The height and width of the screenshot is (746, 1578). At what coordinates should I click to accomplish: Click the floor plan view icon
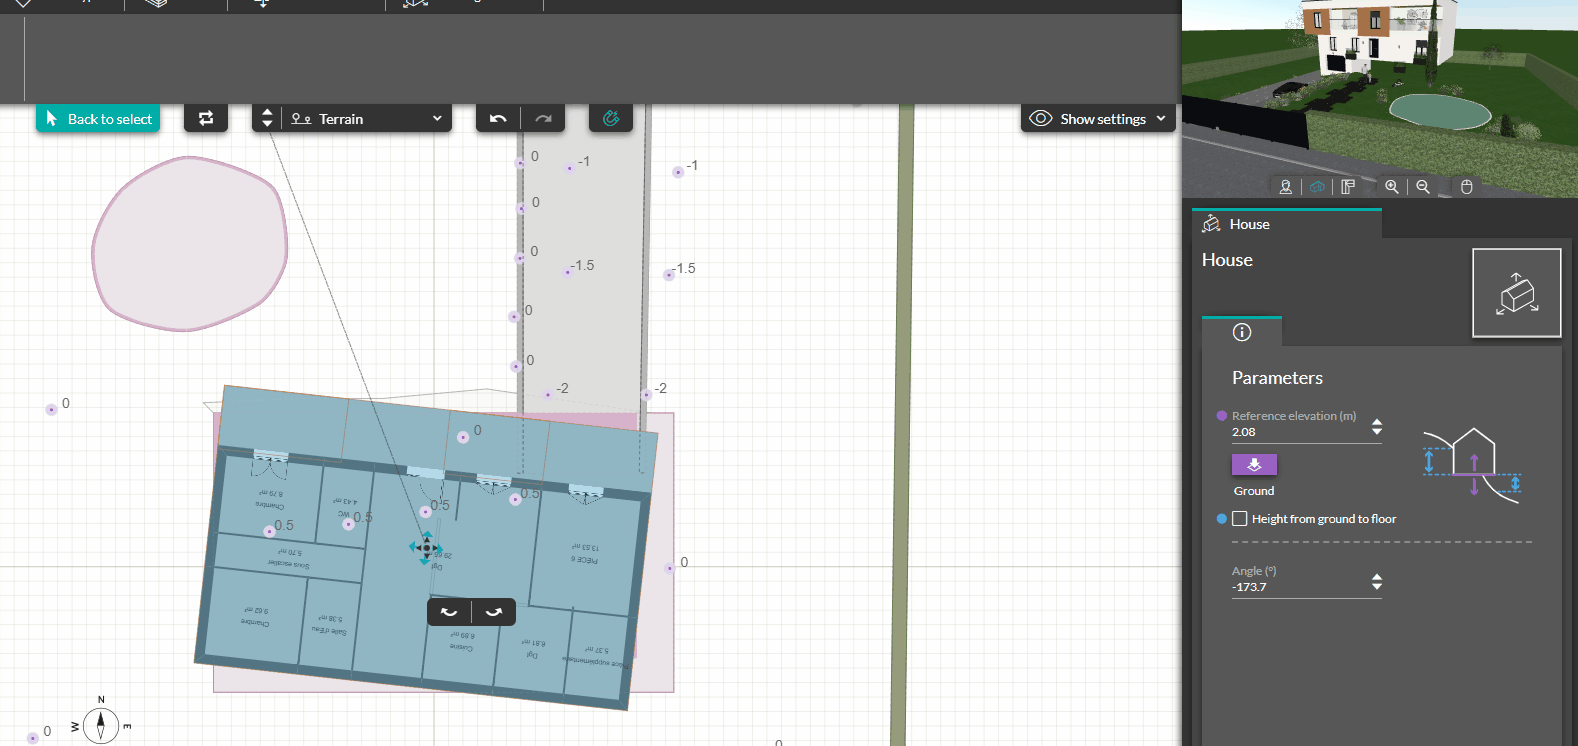[1348, 187]
